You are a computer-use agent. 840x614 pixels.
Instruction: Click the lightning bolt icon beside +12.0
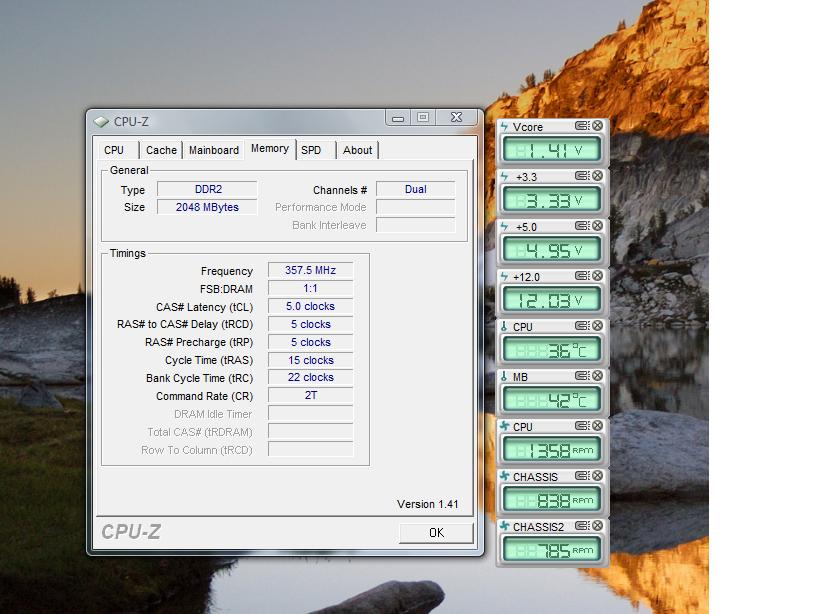[x=504, y=276]
